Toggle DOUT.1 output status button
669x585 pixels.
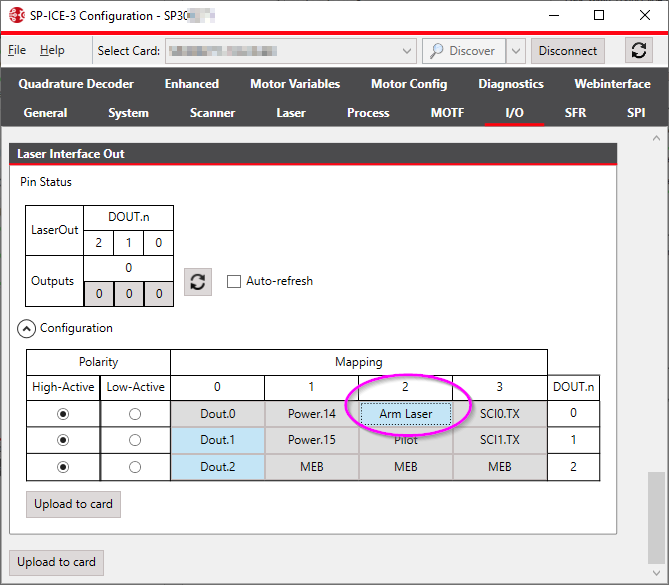pos(129,294)
